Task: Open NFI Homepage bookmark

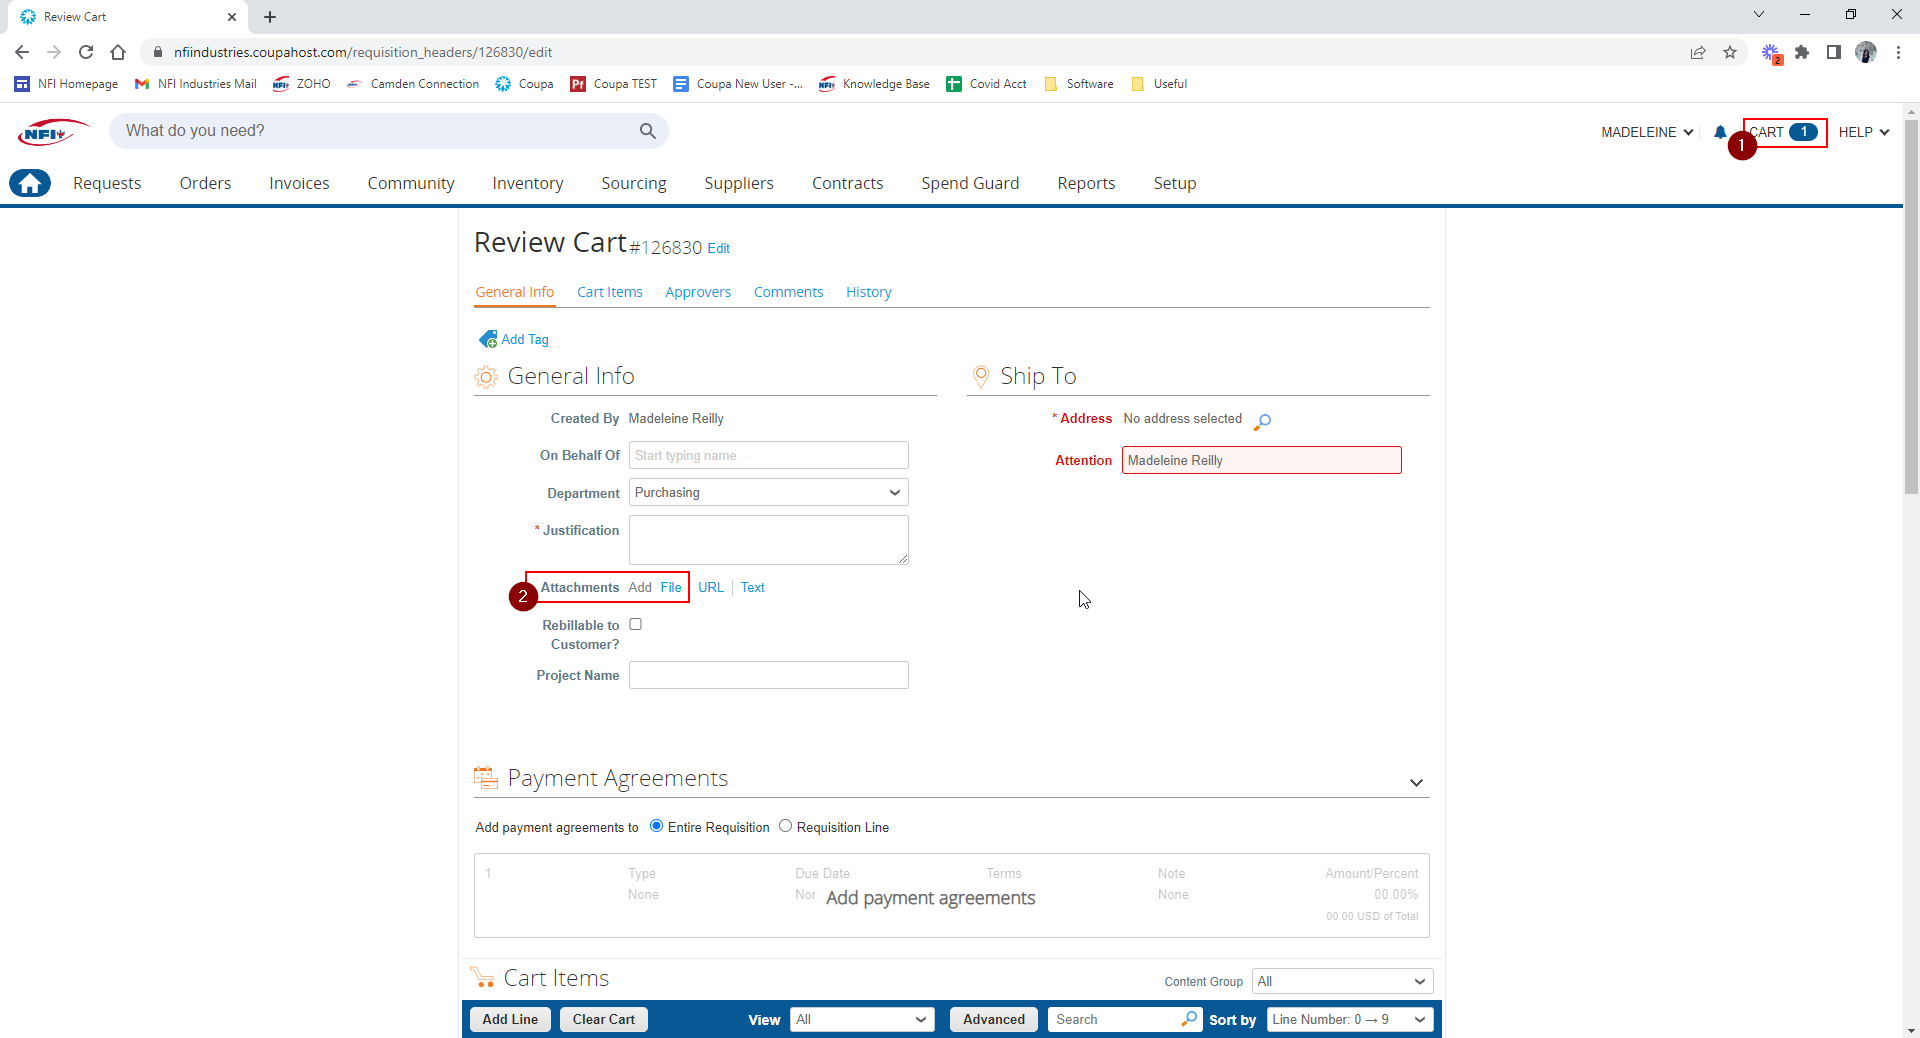Action: click(x=66, y=84)
